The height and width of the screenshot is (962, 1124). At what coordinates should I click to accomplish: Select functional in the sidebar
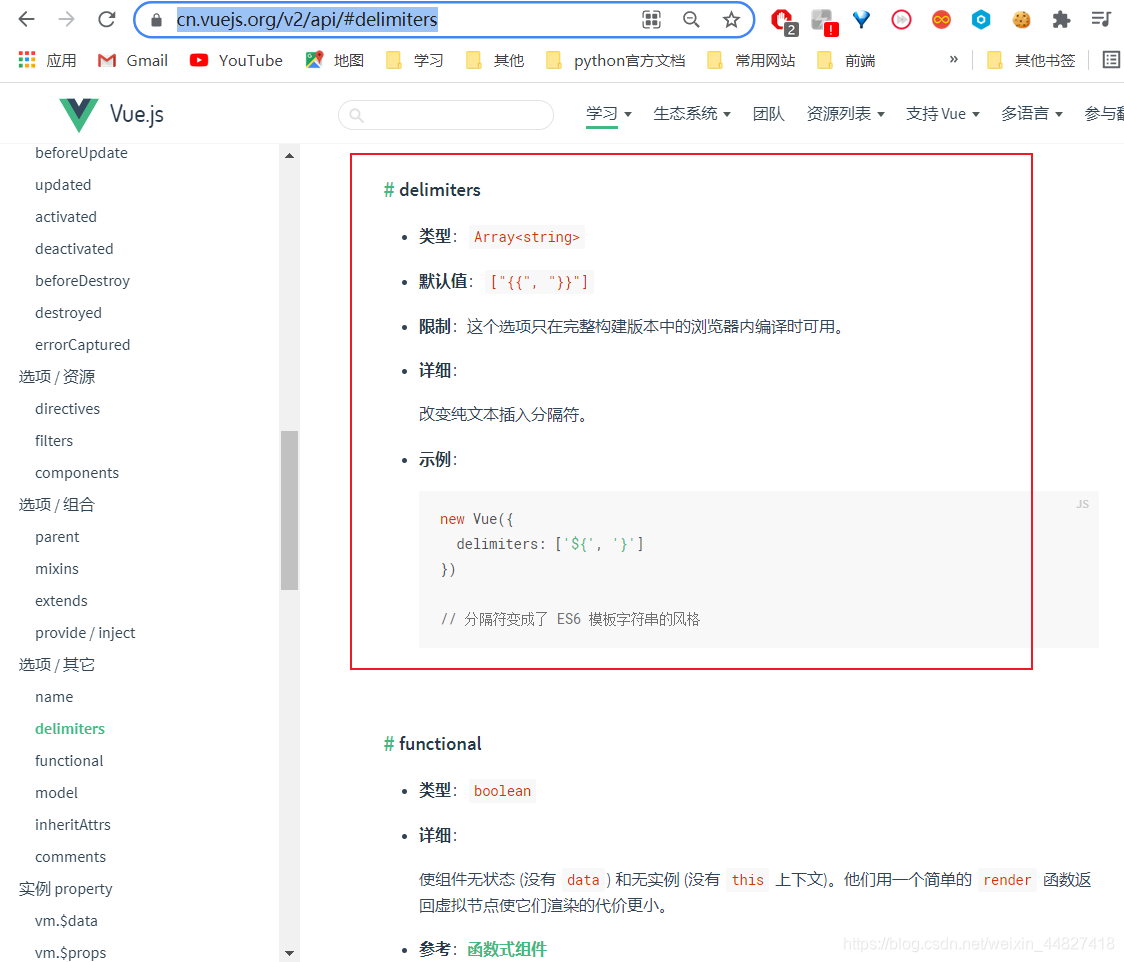[x=69, y=760]
